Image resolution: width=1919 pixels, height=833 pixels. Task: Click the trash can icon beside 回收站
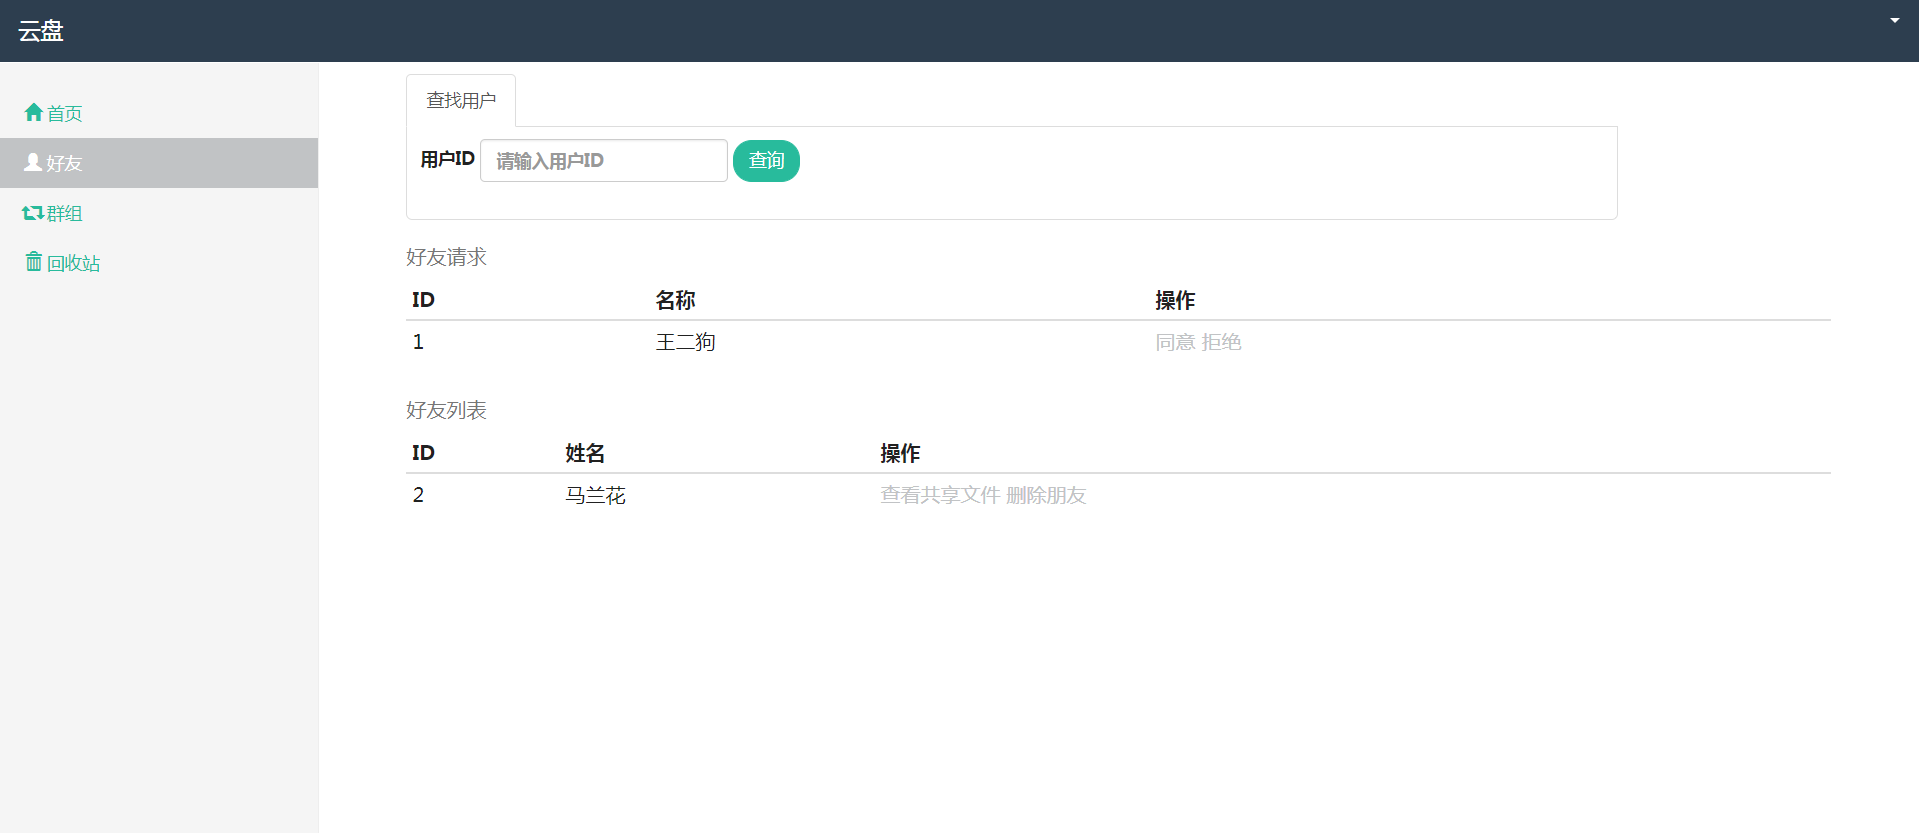[x=34, y=262]
